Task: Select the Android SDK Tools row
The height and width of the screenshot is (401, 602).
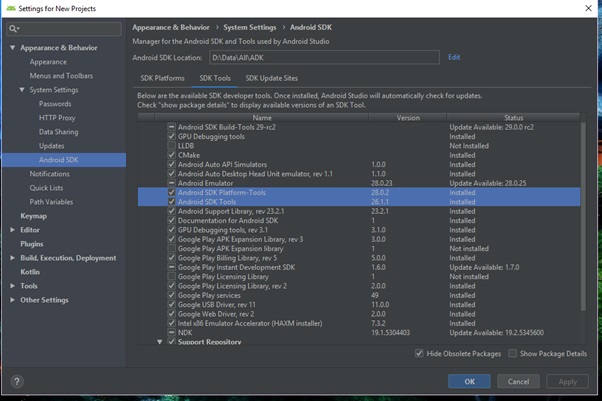Action: click(359, 202)
